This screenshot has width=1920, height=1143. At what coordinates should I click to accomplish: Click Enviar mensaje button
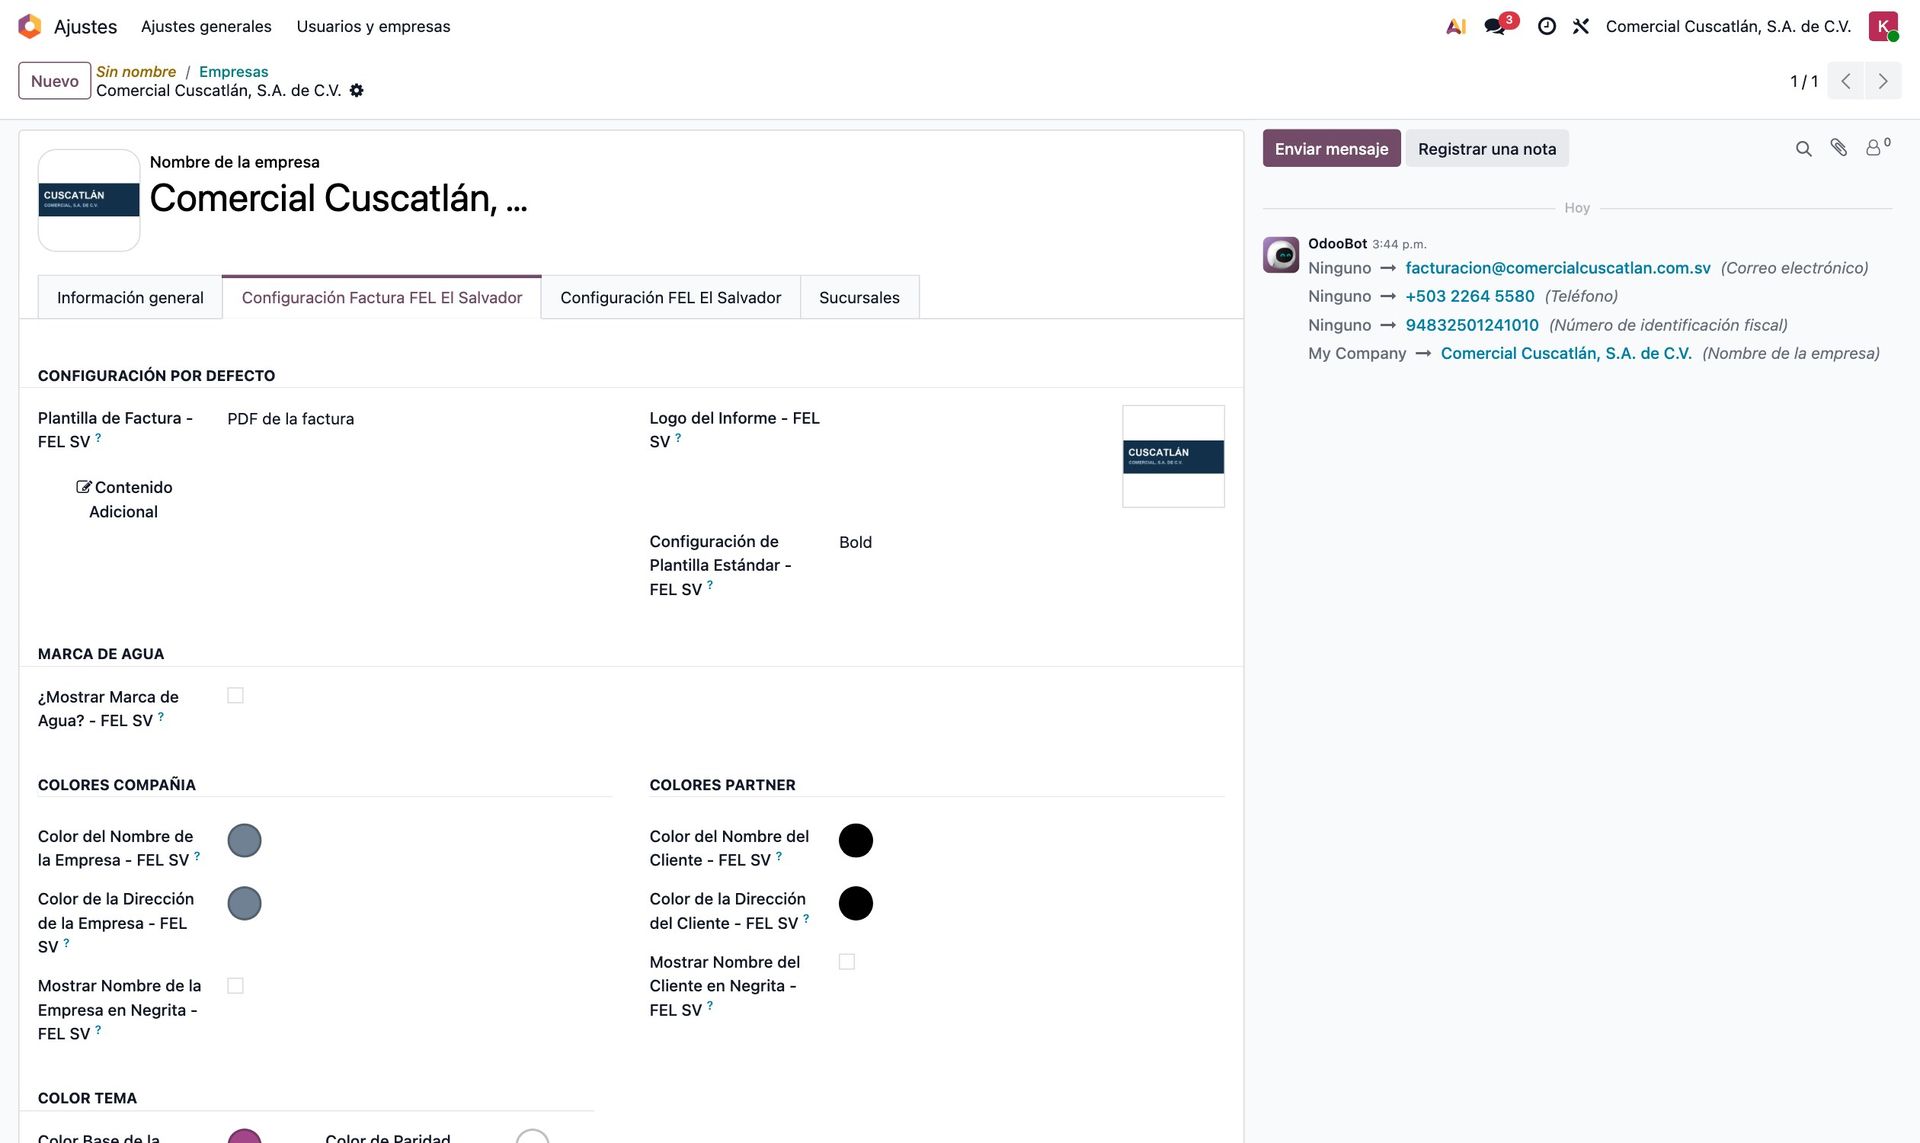[x=1331, y=148]
